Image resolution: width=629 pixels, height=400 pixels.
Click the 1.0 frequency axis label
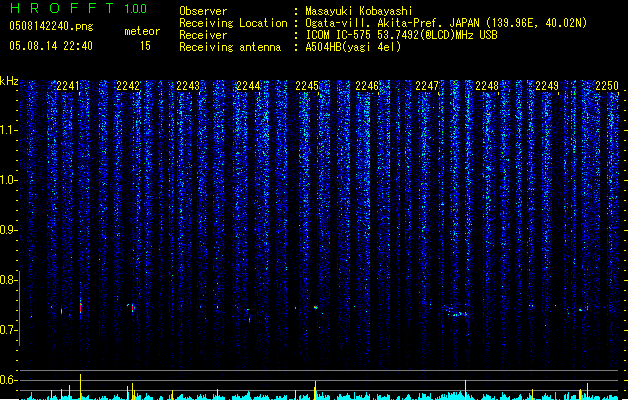click(x=8, y=180)
